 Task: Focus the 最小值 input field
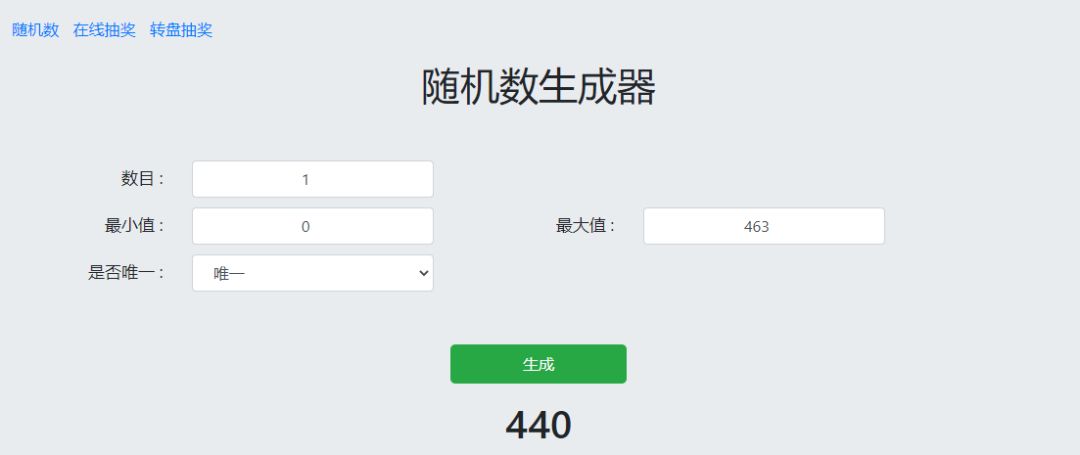312,226
